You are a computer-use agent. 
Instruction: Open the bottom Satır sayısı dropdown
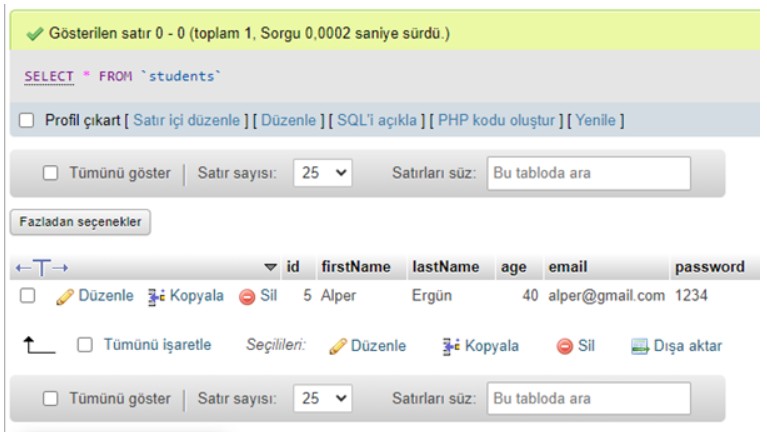(325, 398)
